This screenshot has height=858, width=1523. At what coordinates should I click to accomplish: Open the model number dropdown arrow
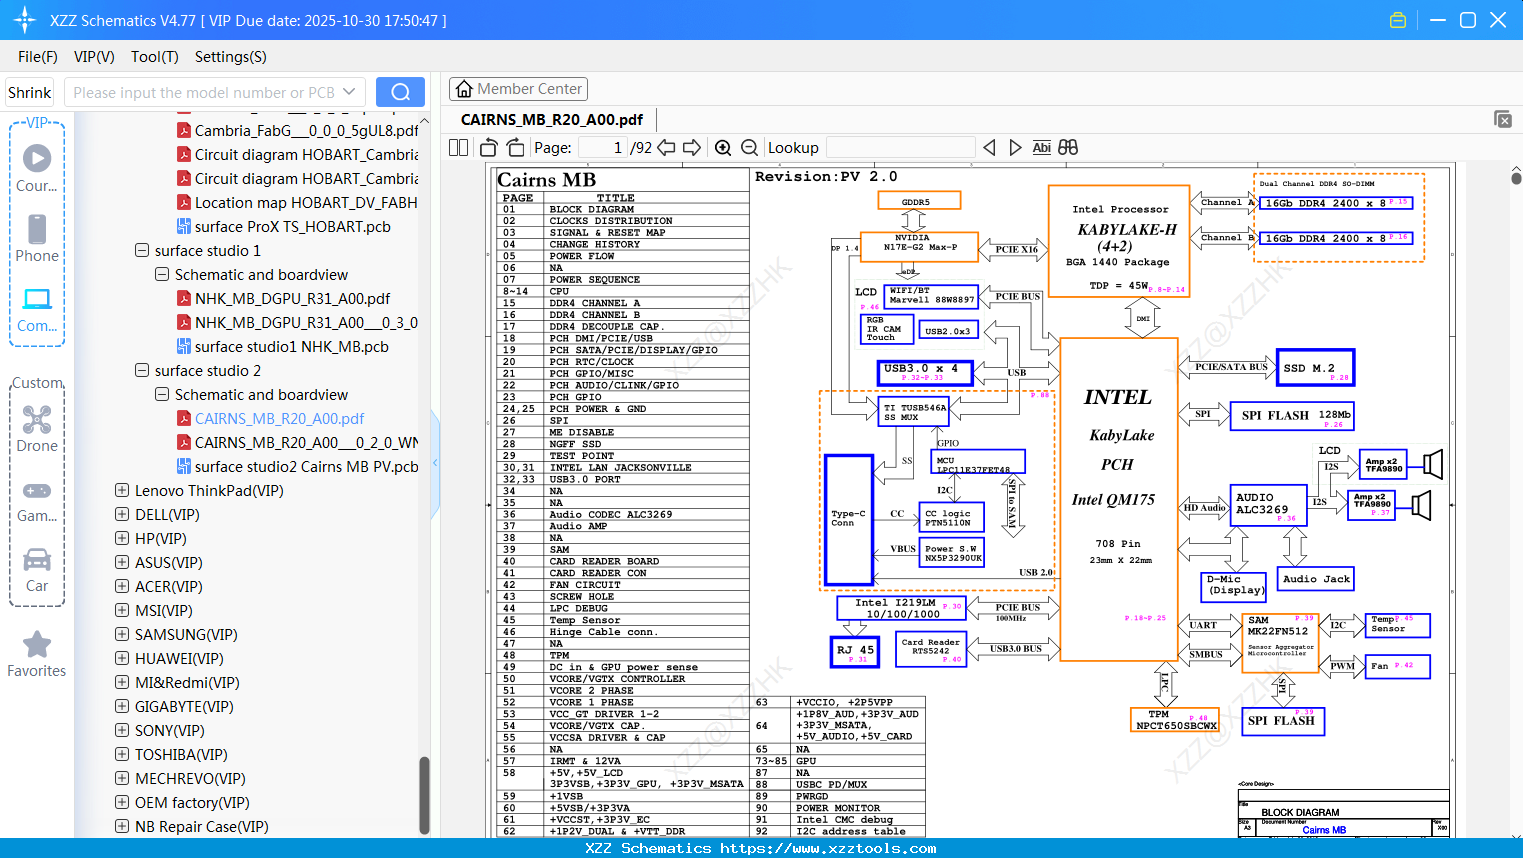(x=349, y=92)
